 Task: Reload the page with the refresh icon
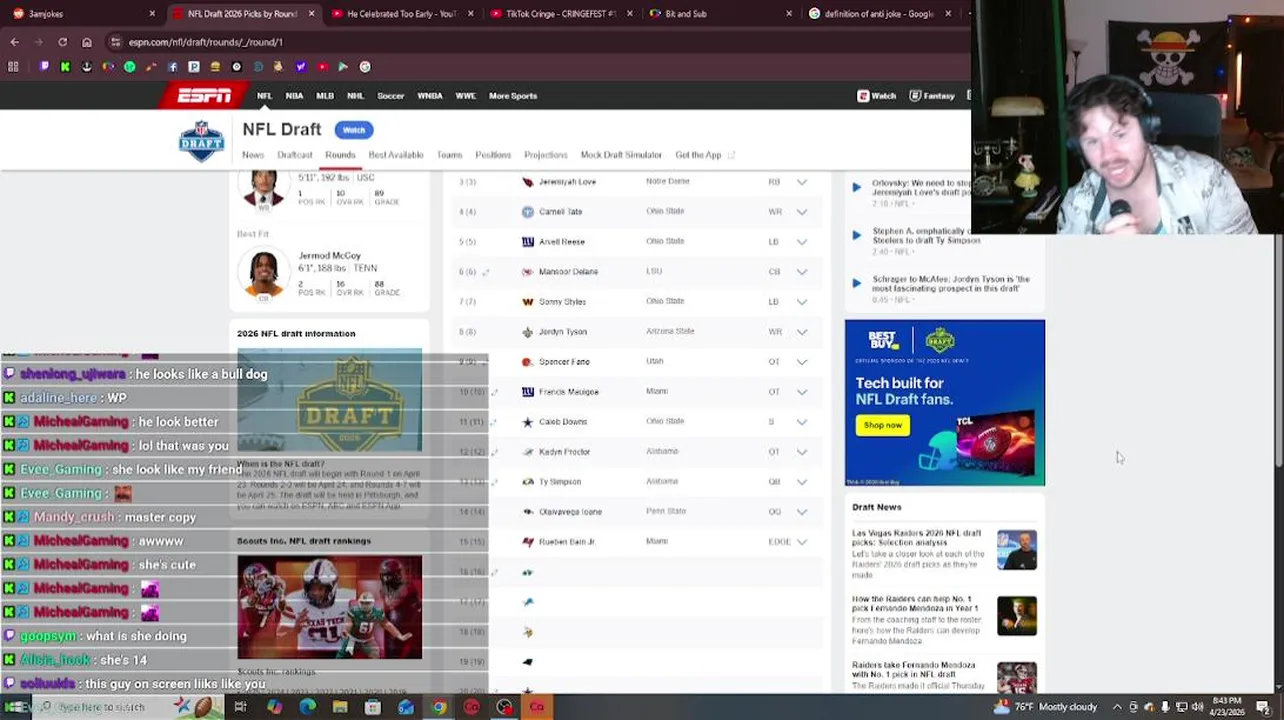click(62, 42)
